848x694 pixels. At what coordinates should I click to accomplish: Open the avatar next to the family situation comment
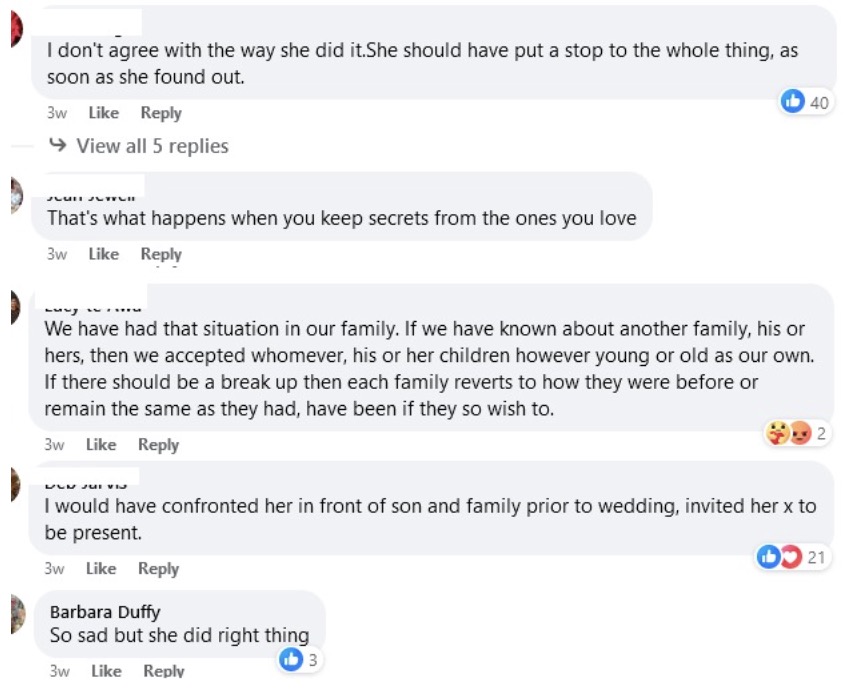(12, 307)
